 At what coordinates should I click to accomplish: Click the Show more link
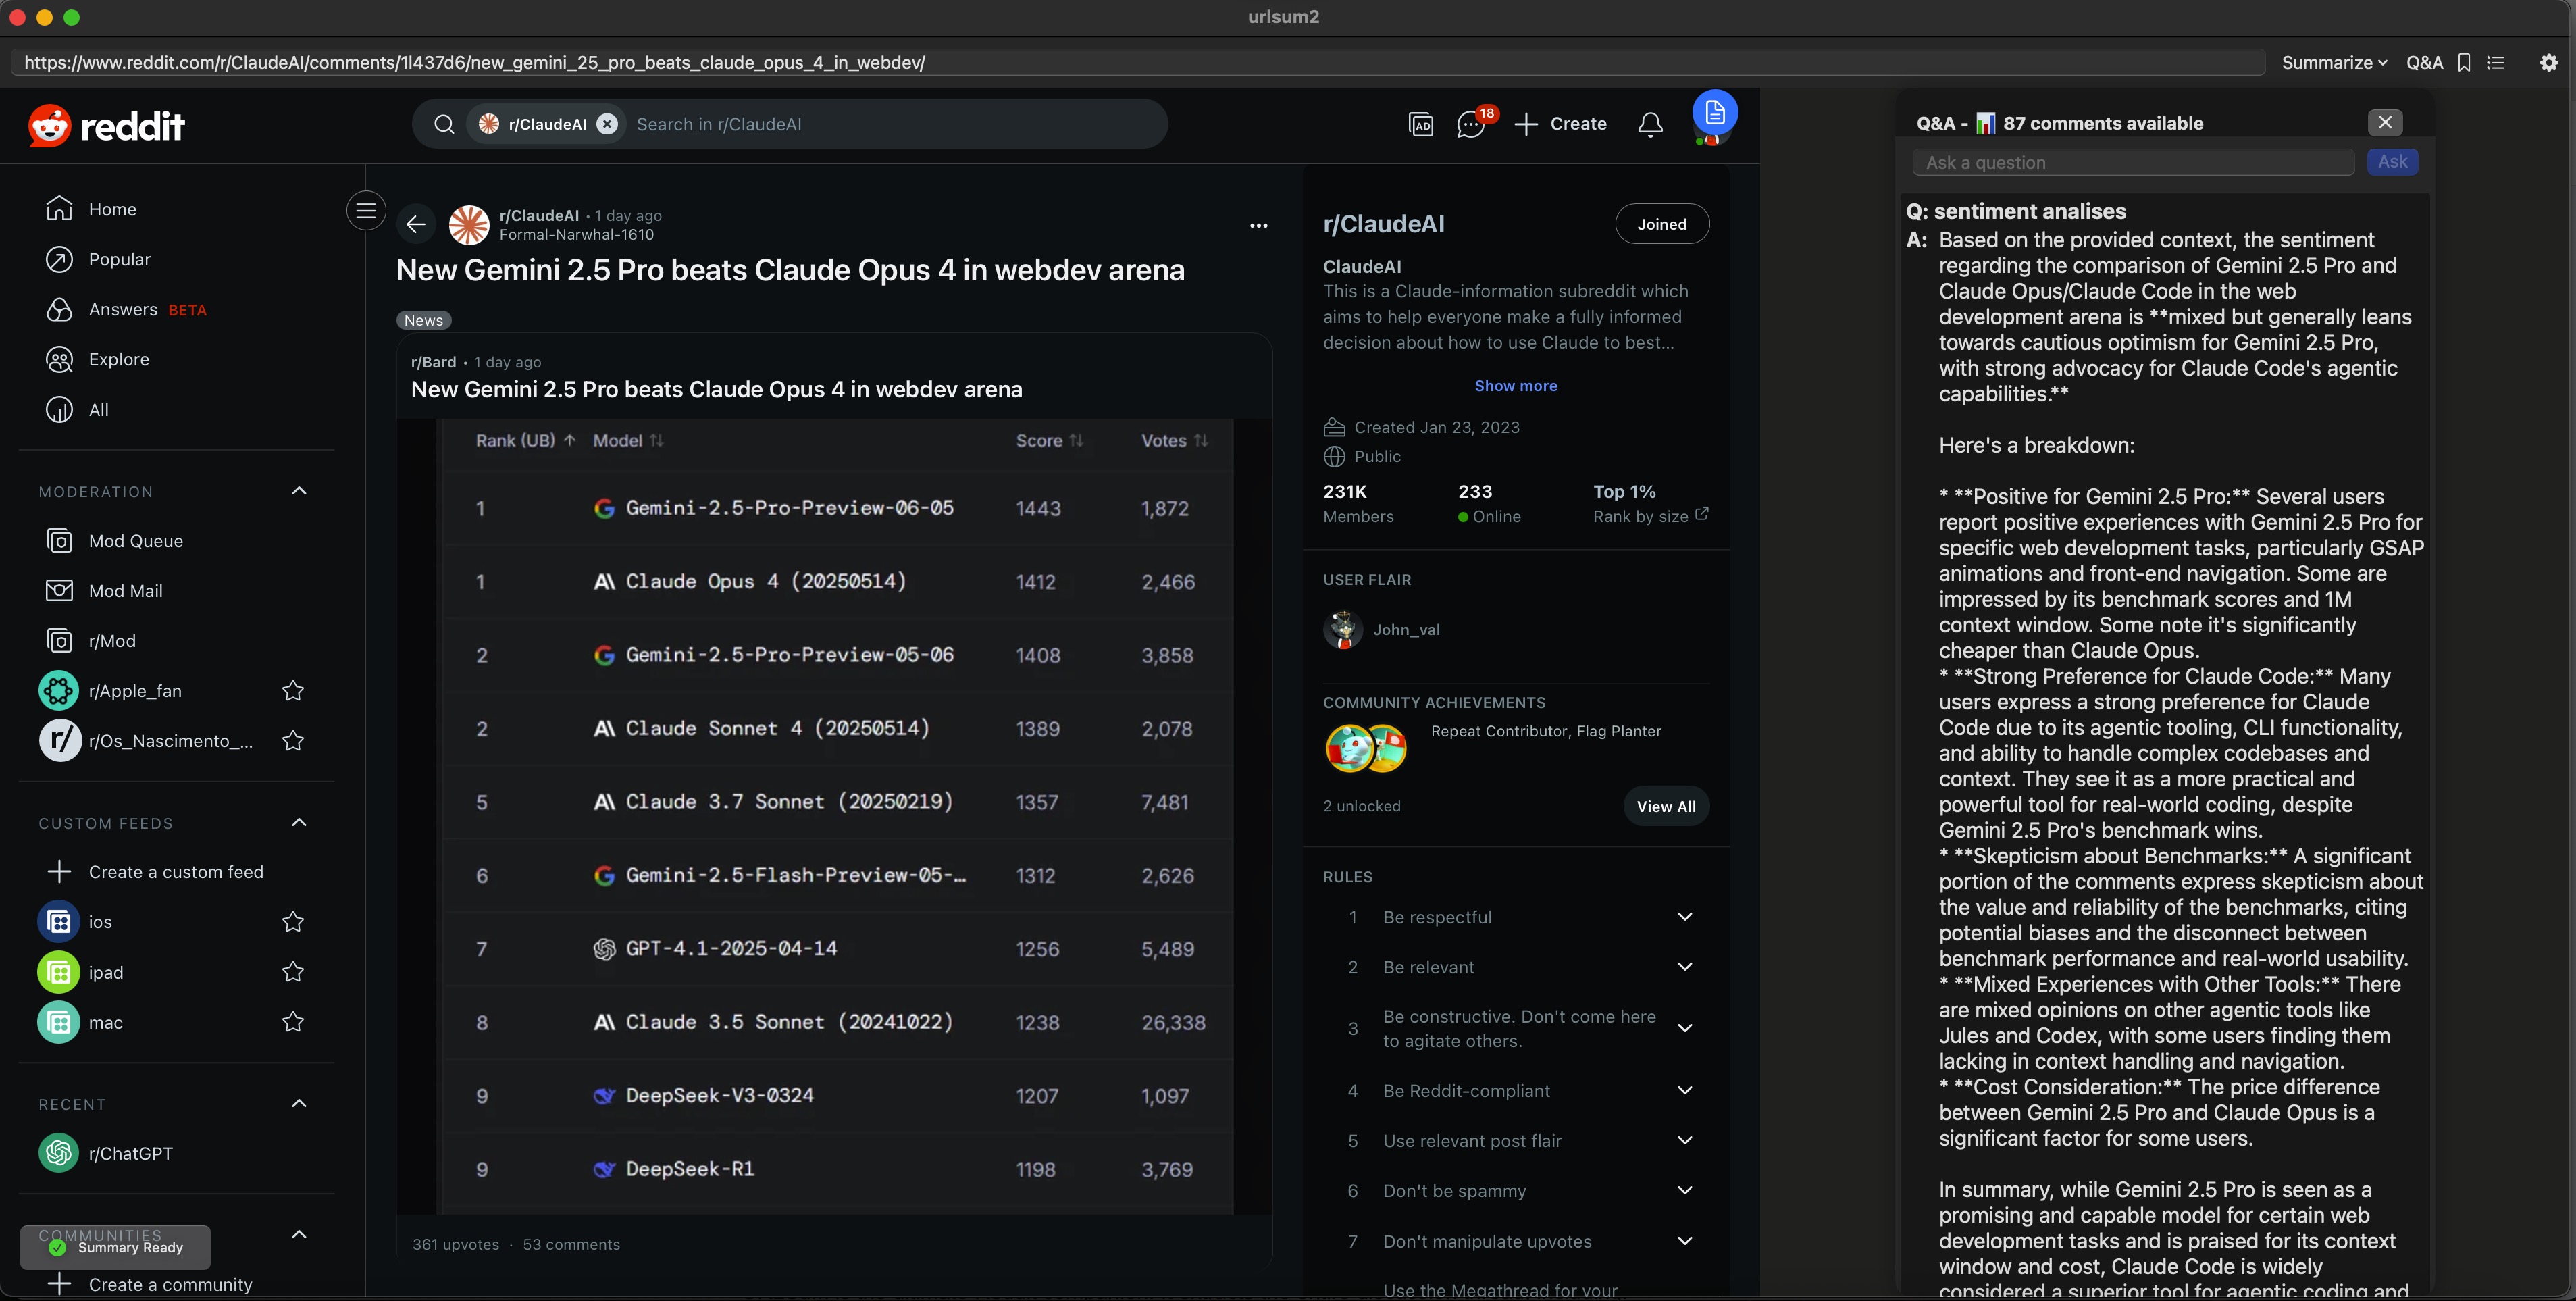pyautogui.click(x=1515, y=386)
